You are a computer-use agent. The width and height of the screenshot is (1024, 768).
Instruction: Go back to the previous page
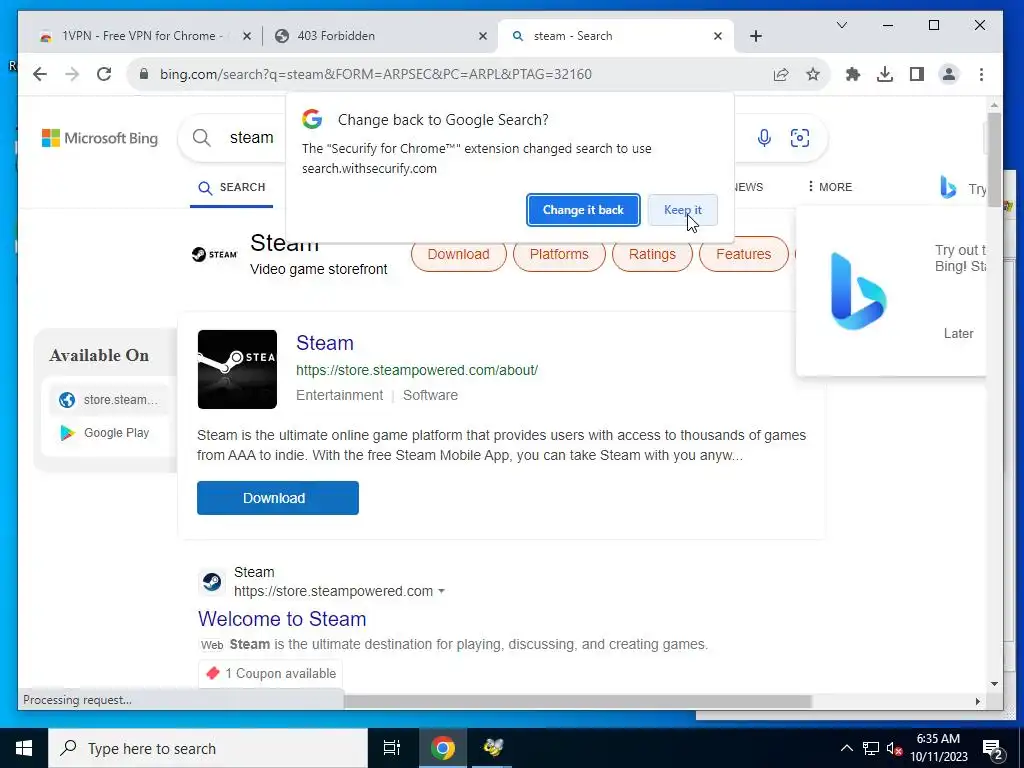click(40, 74)
